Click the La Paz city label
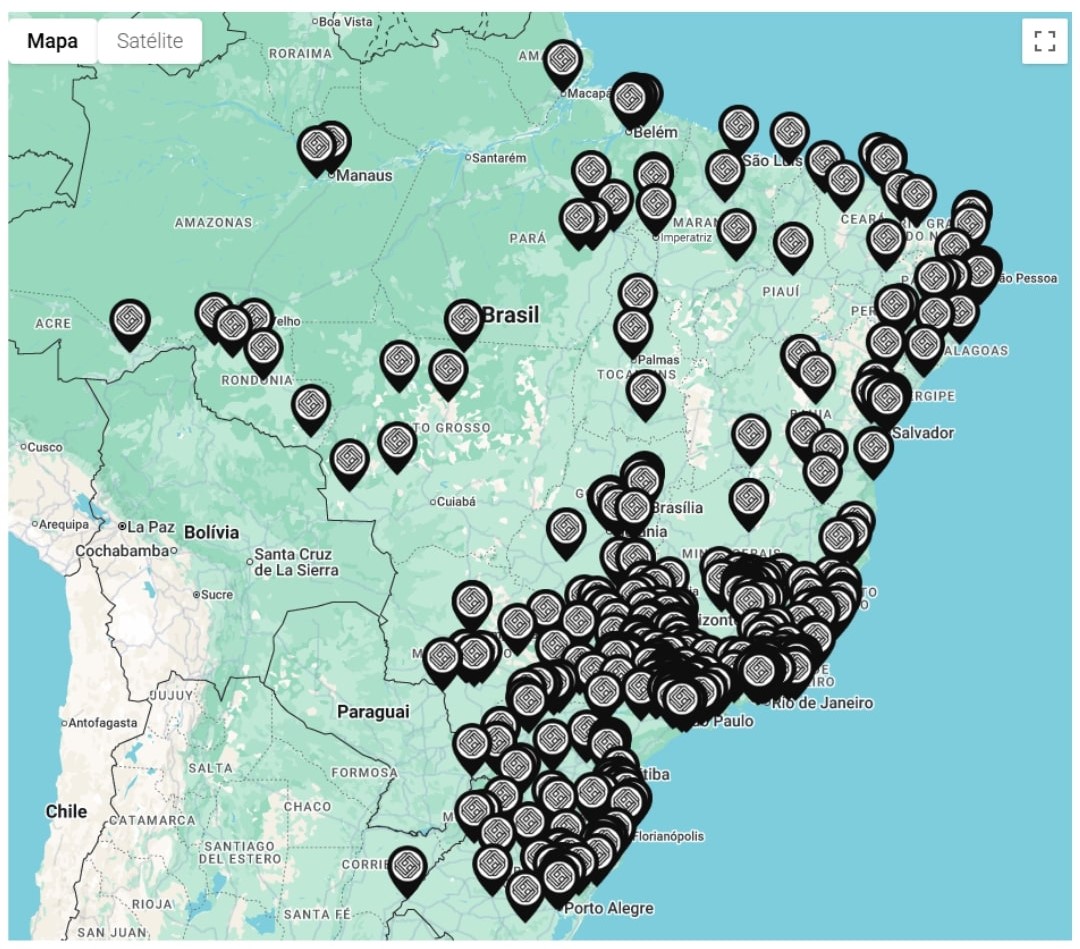The image size is (1080, 949). (151, 526)
